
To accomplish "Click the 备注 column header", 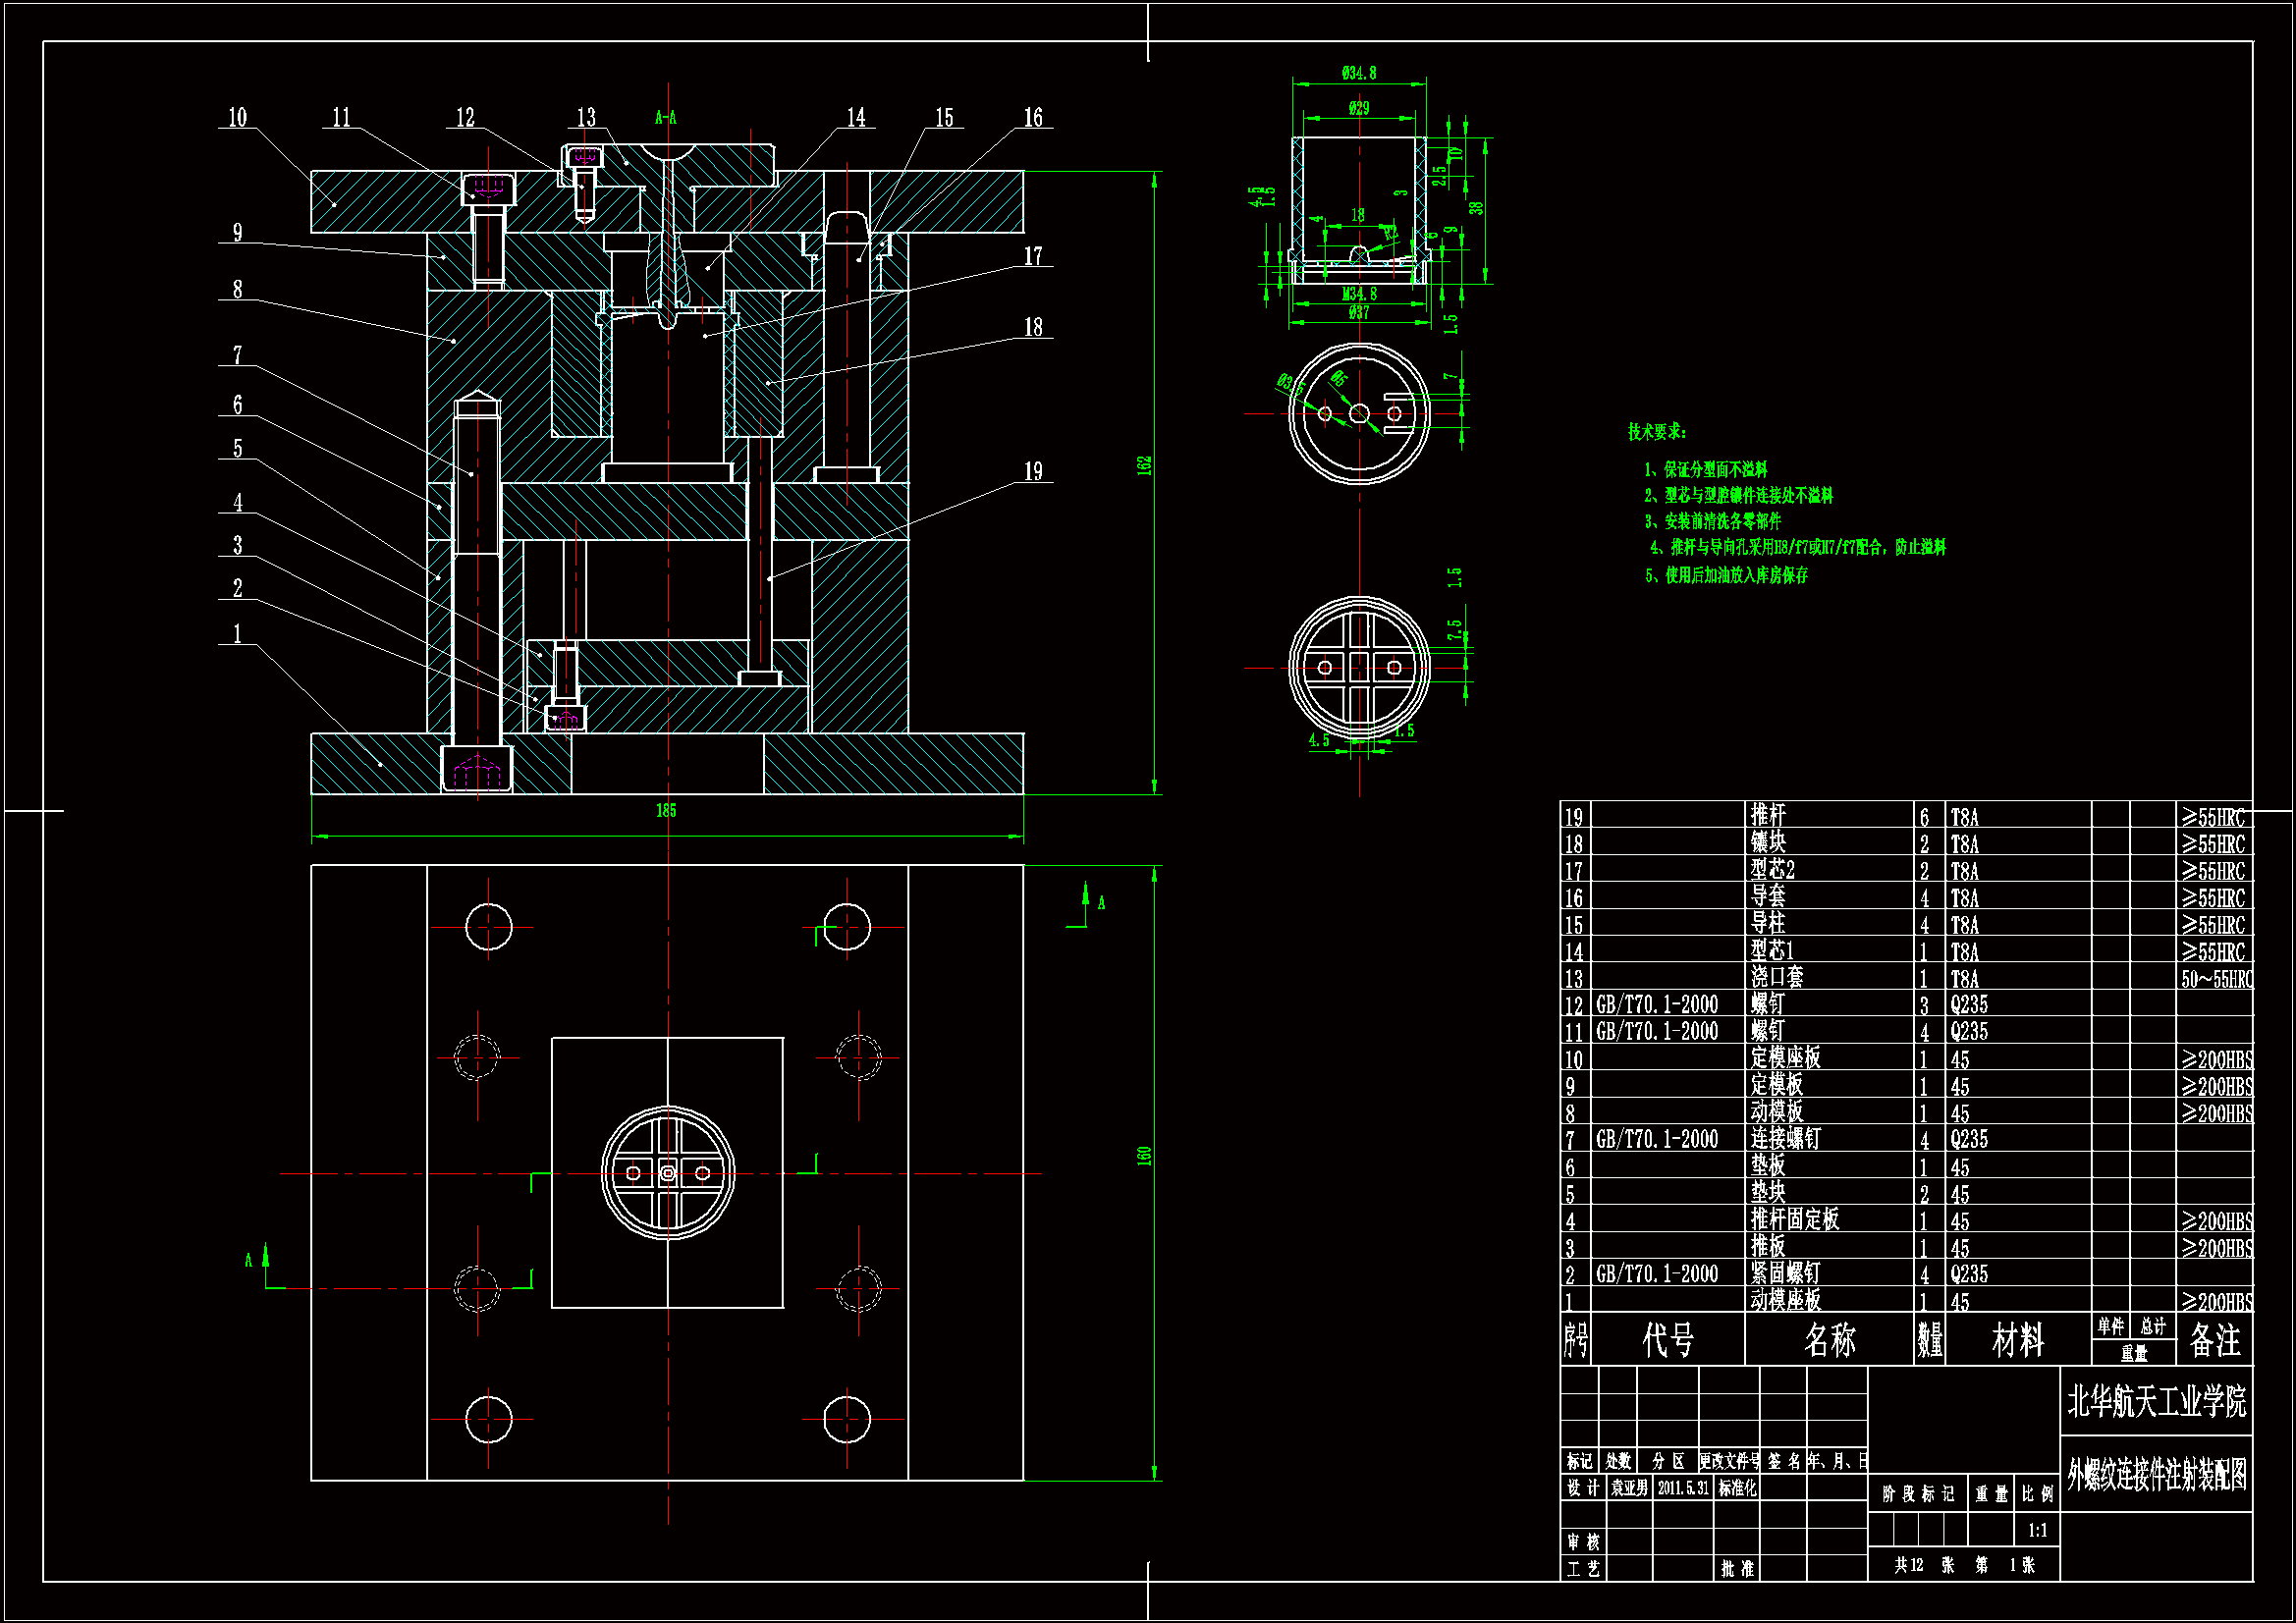I will click(2214, 1340).
